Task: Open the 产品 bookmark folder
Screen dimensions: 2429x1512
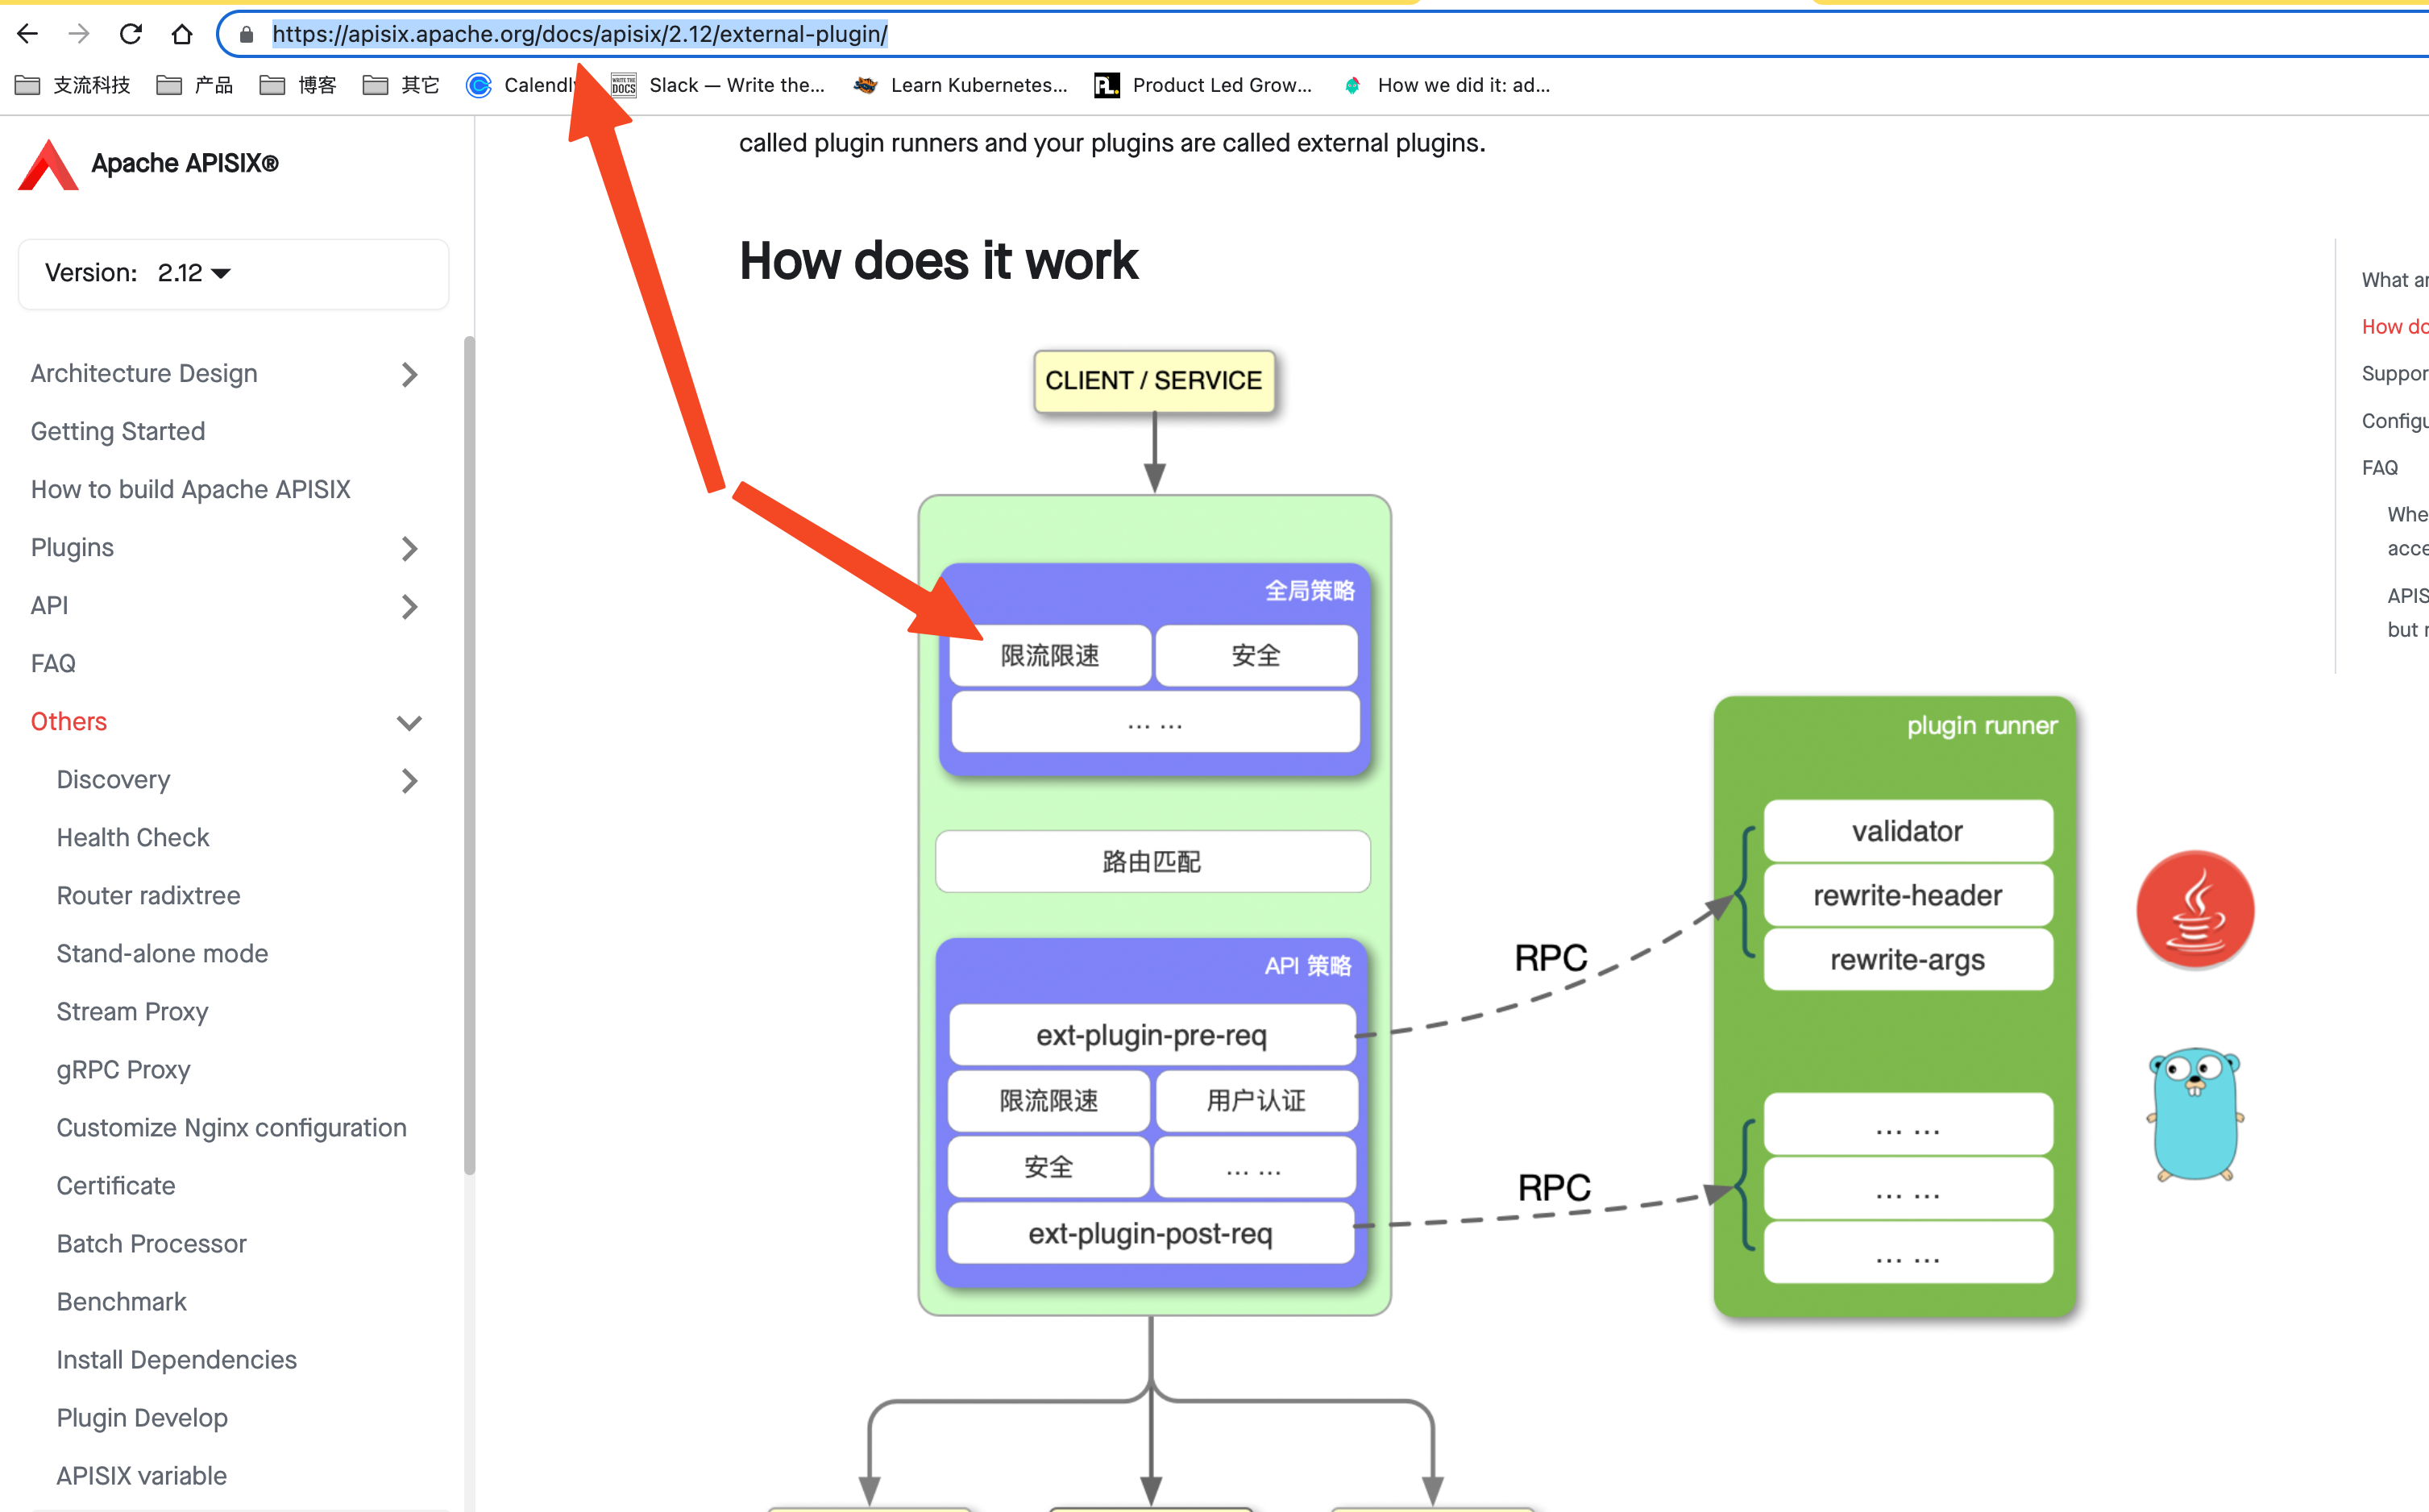Action: pos(195,85)
